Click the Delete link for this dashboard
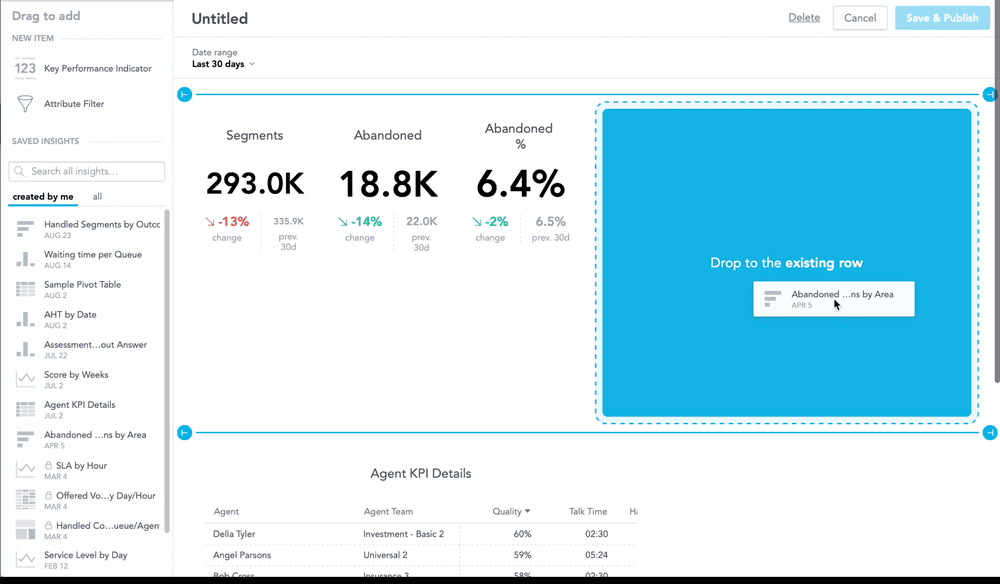The height and width of the screenshot is (584, 1000). pos(803,17)
